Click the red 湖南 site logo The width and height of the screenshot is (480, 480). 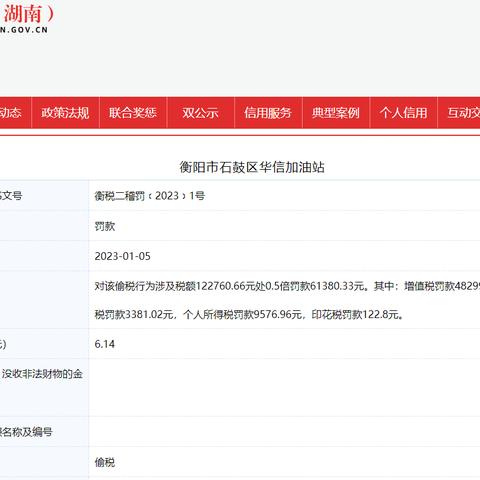[x=28, y=14]
